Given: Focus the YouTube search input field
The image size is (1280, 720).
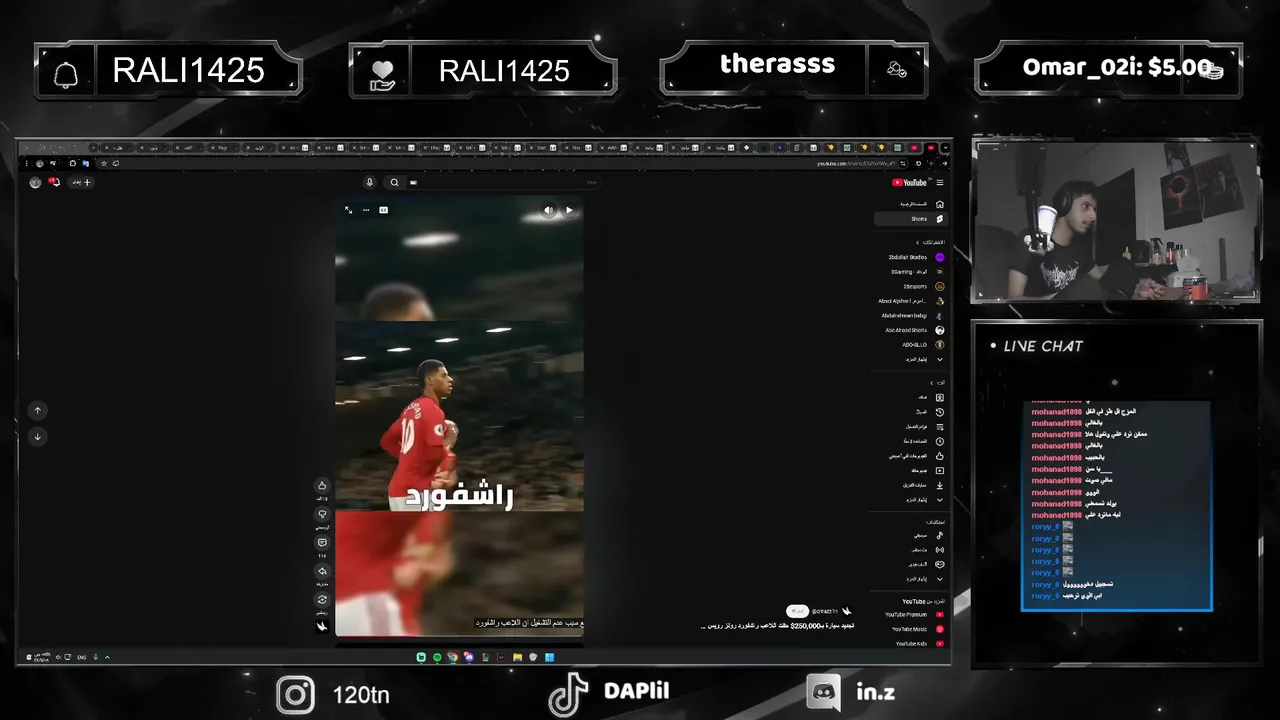Looking at the screenshot, I should [x=505, y=182].
